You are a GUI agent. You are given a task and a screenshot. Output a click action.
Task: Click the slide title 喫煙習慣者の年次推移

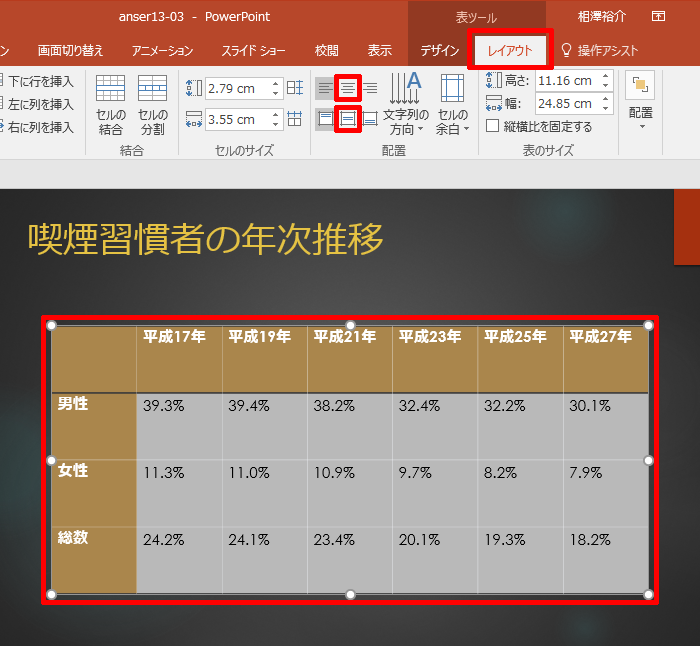205,239
